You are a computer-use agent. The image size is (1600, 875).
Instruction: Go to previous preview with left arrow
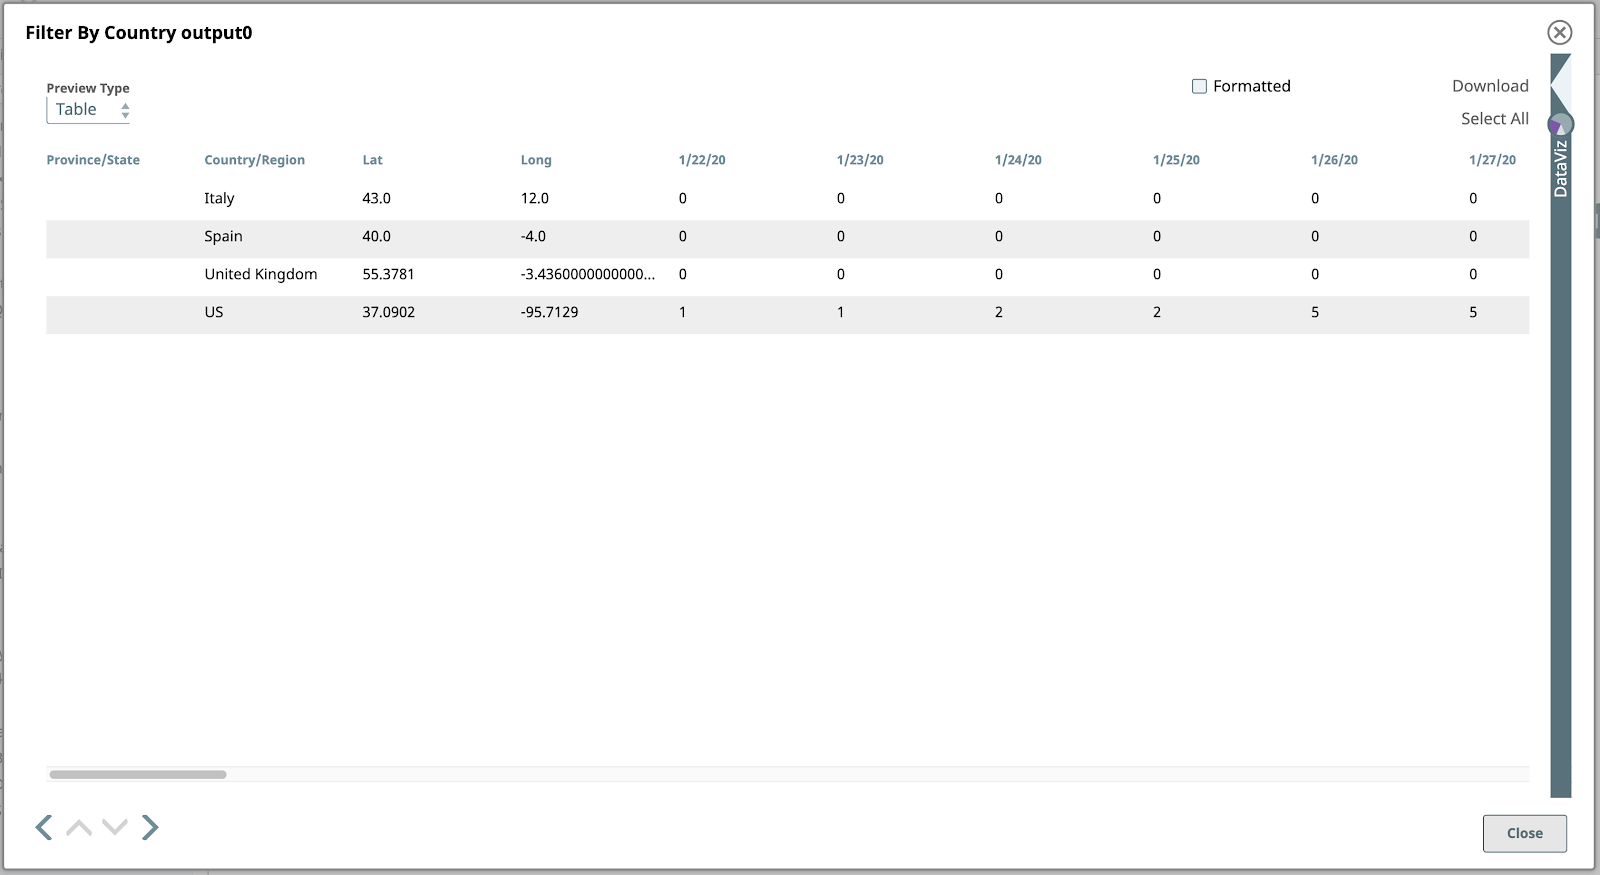(44, 827)
